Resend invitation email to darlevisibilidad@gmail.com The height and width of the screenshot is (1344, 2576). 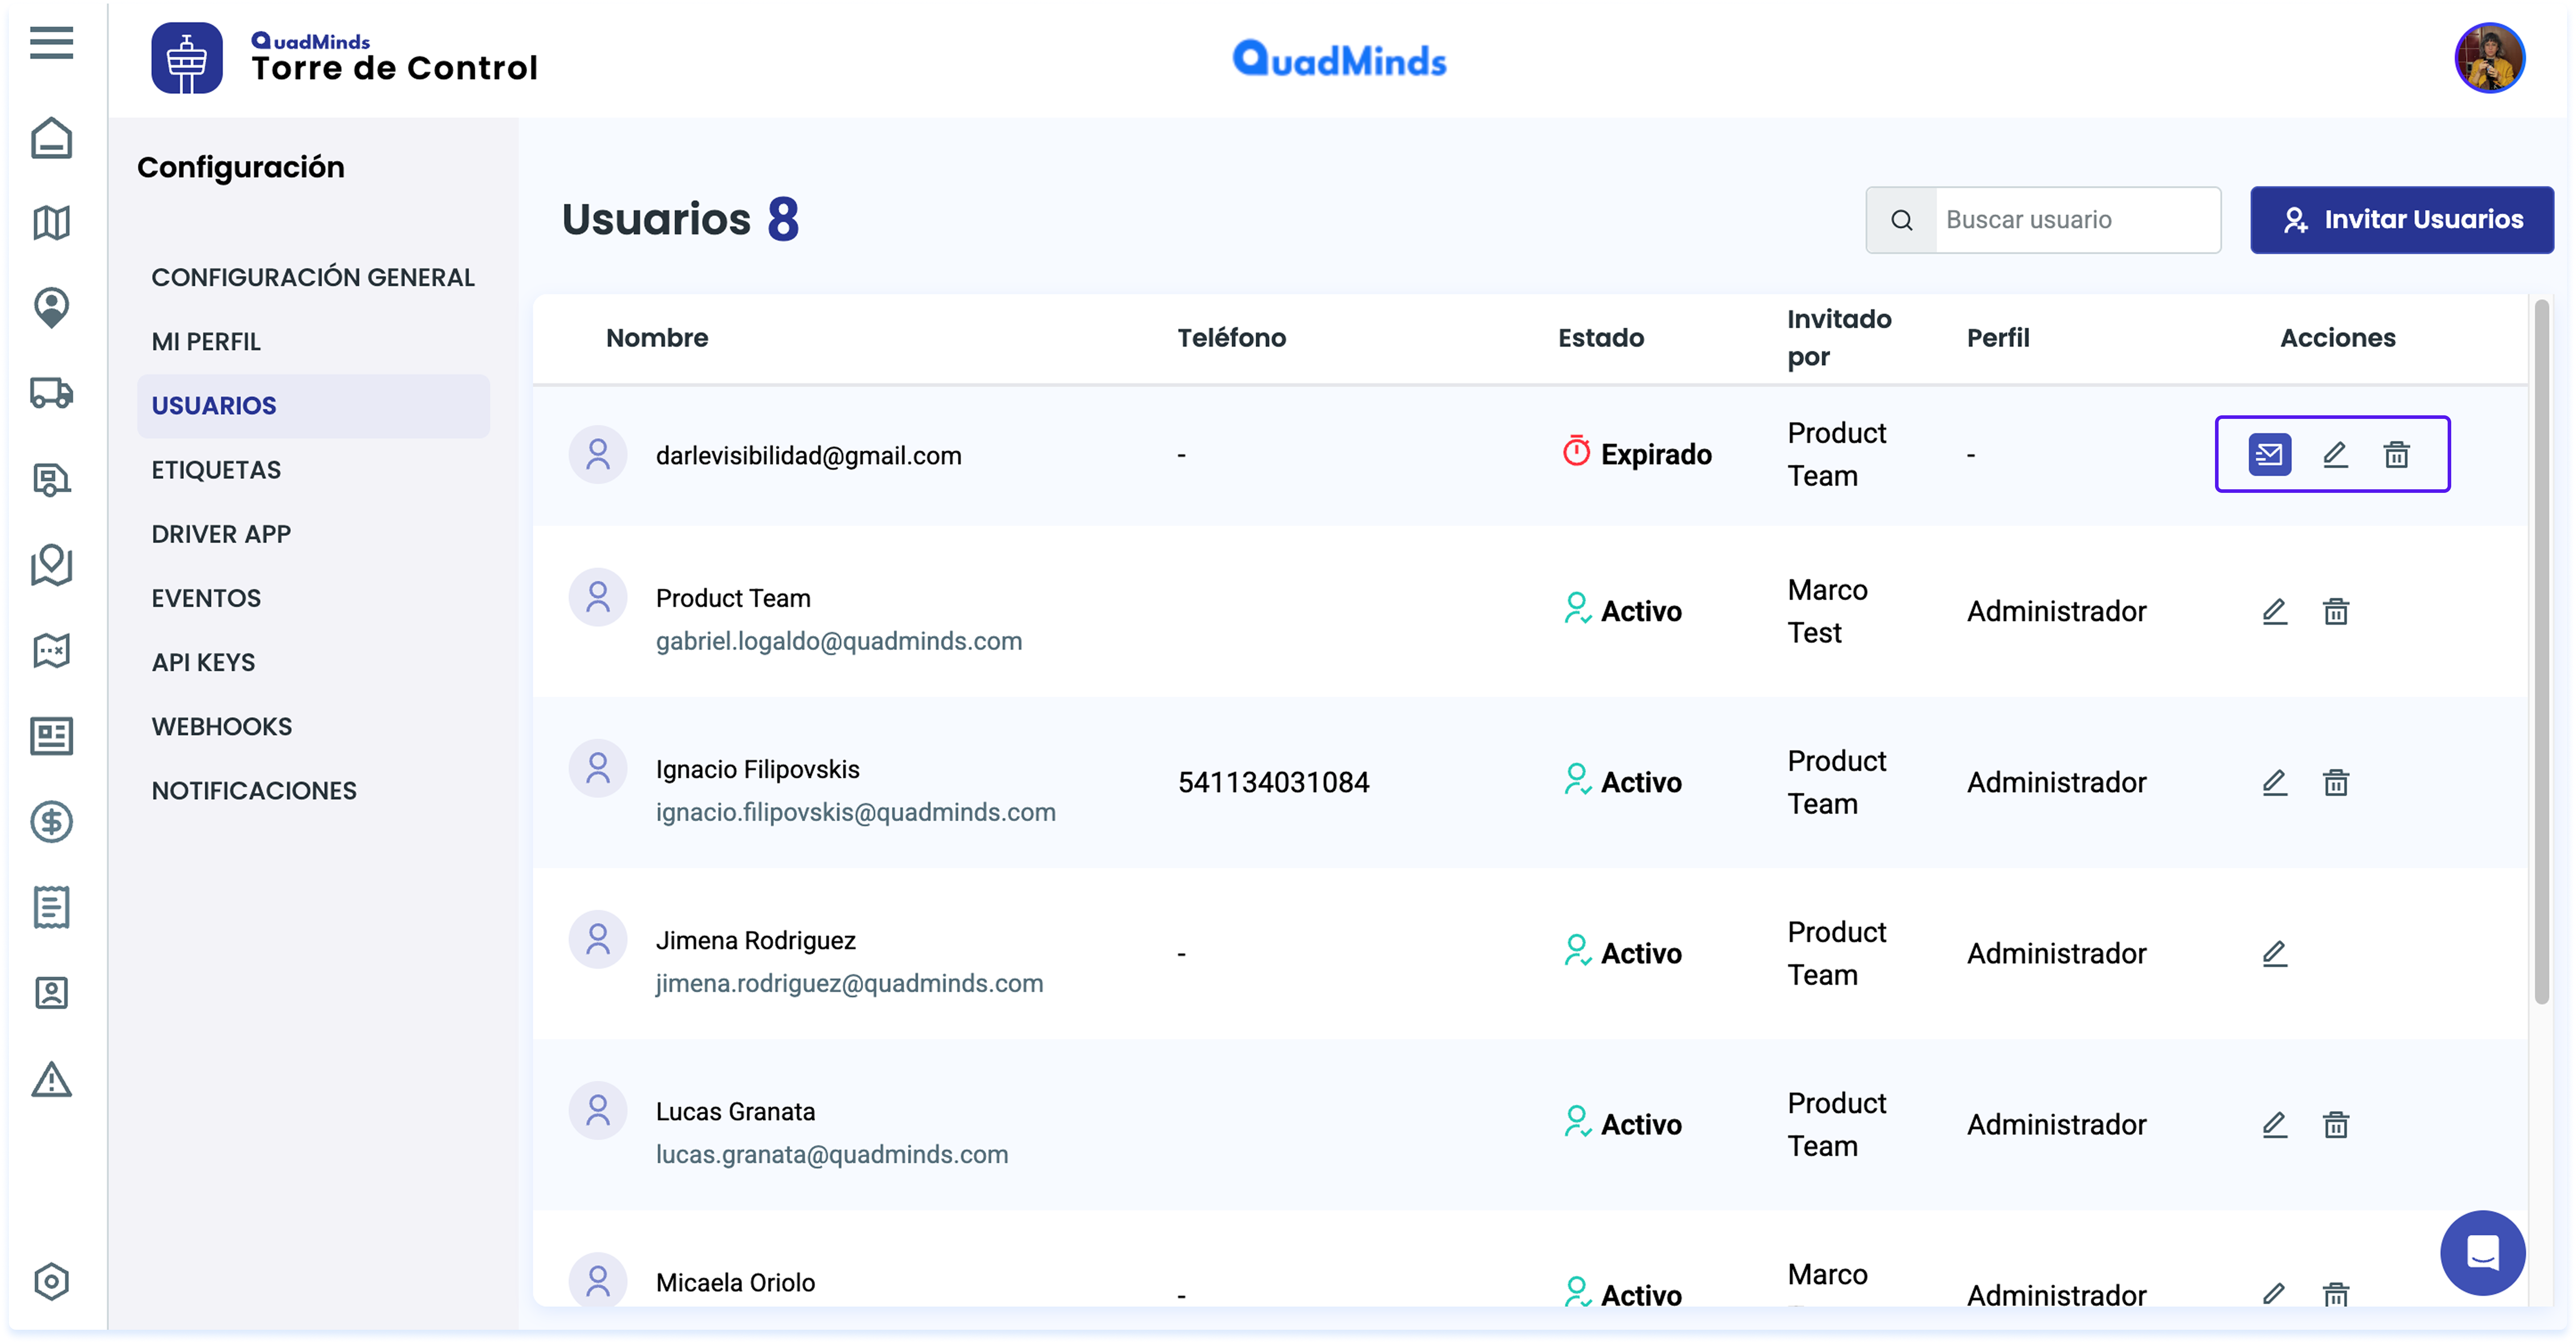tap(2269, 455)
